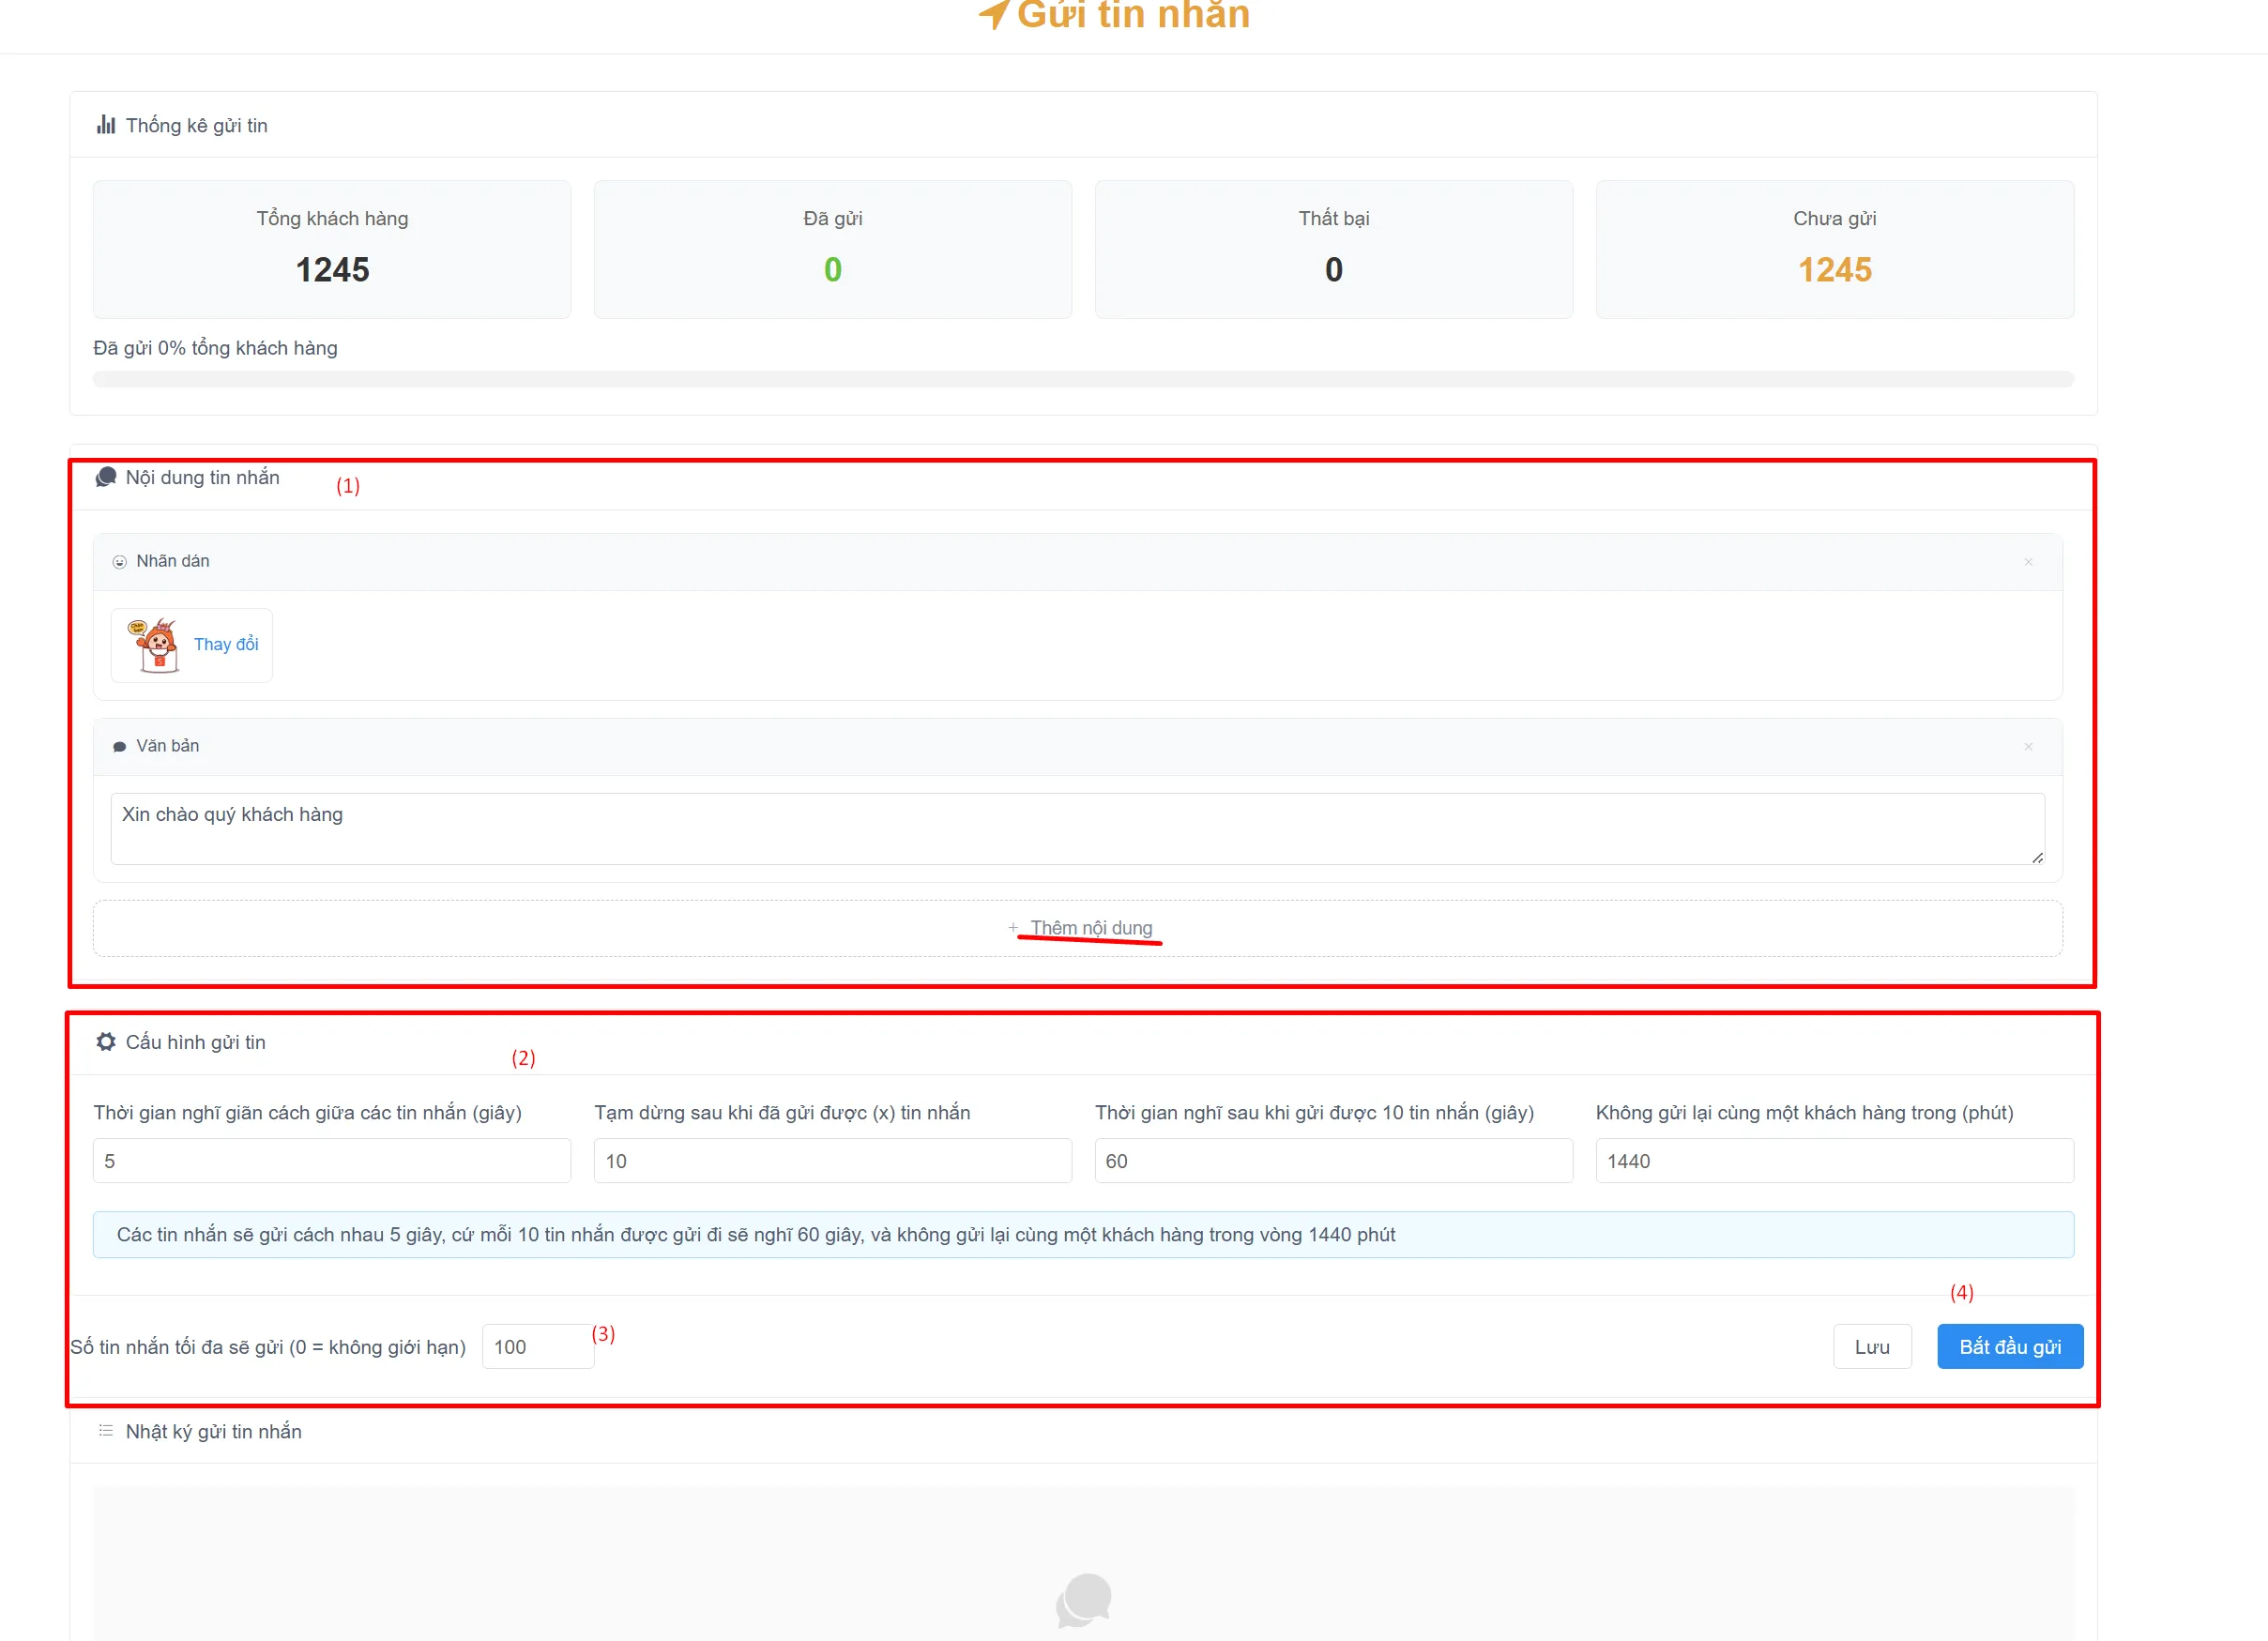This screenshot has width=2268, height=1641.
Task: Click the Chưa gửi 1245 card
Action: click(1835, 250)
